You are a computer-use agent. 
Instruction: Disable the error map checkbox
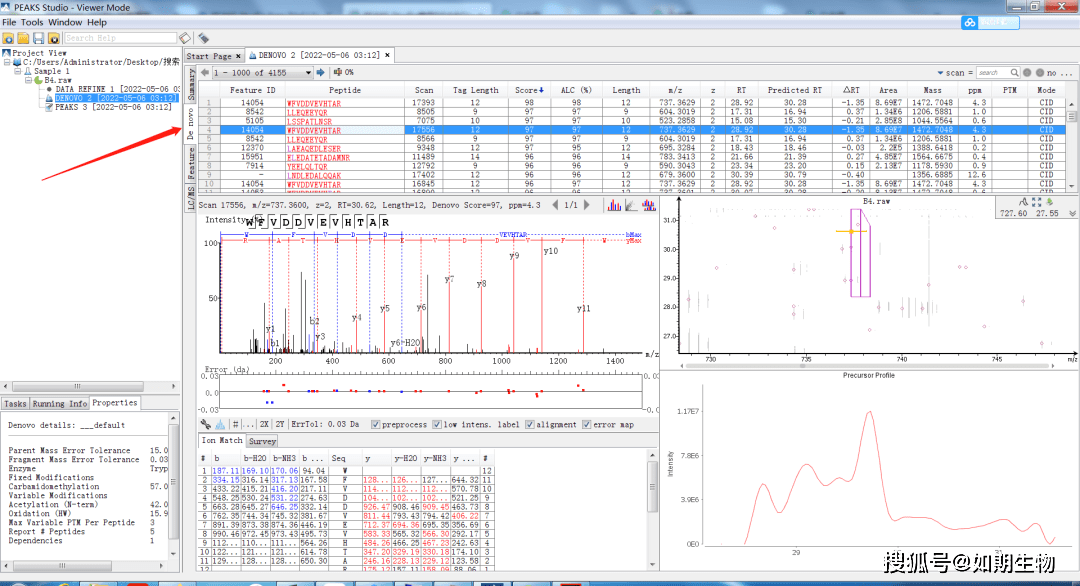[585, 424]
